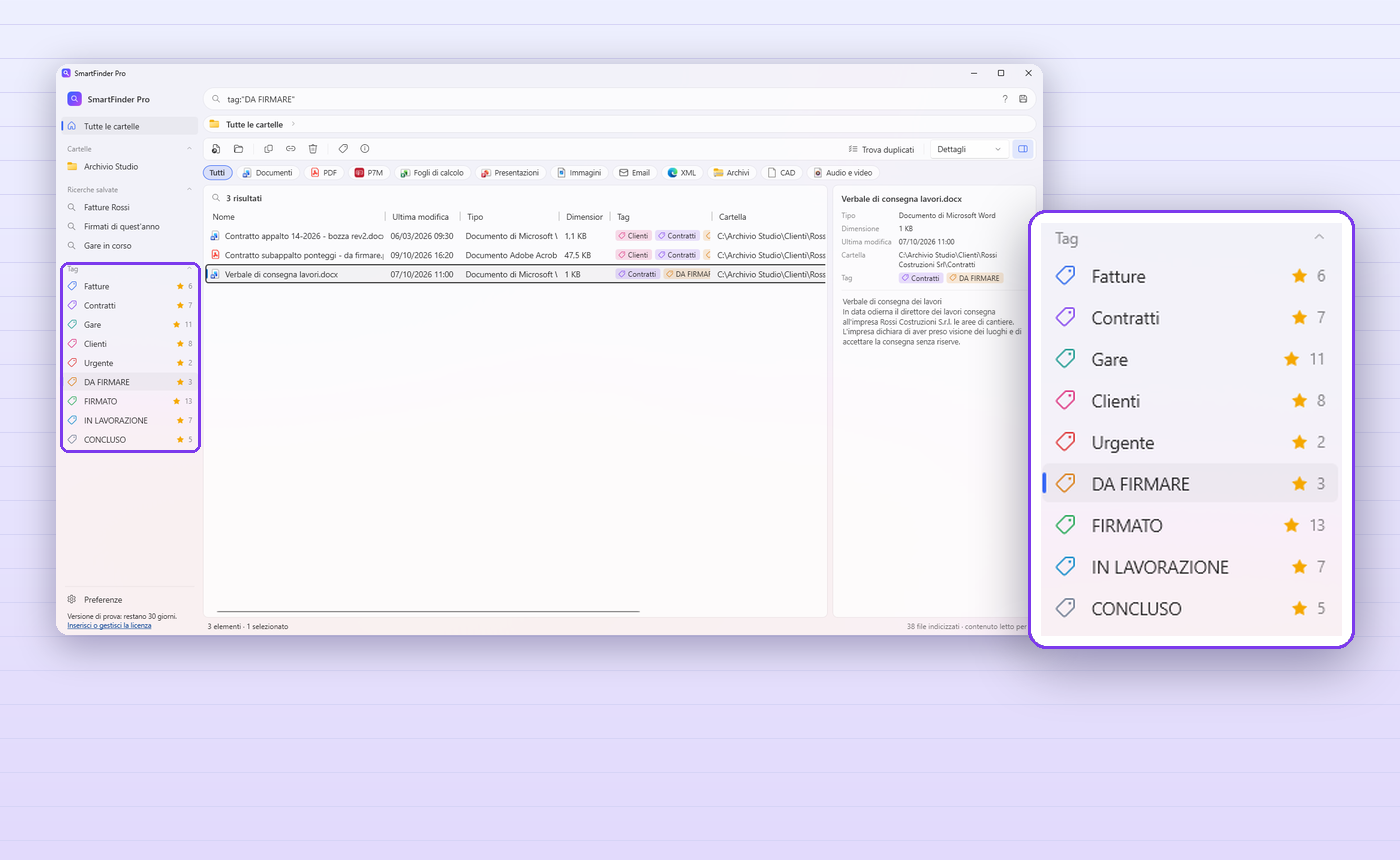Filter results by Fogli di calcolo
This screenshot has width=1400, height=860.
[x=432, y=173]
